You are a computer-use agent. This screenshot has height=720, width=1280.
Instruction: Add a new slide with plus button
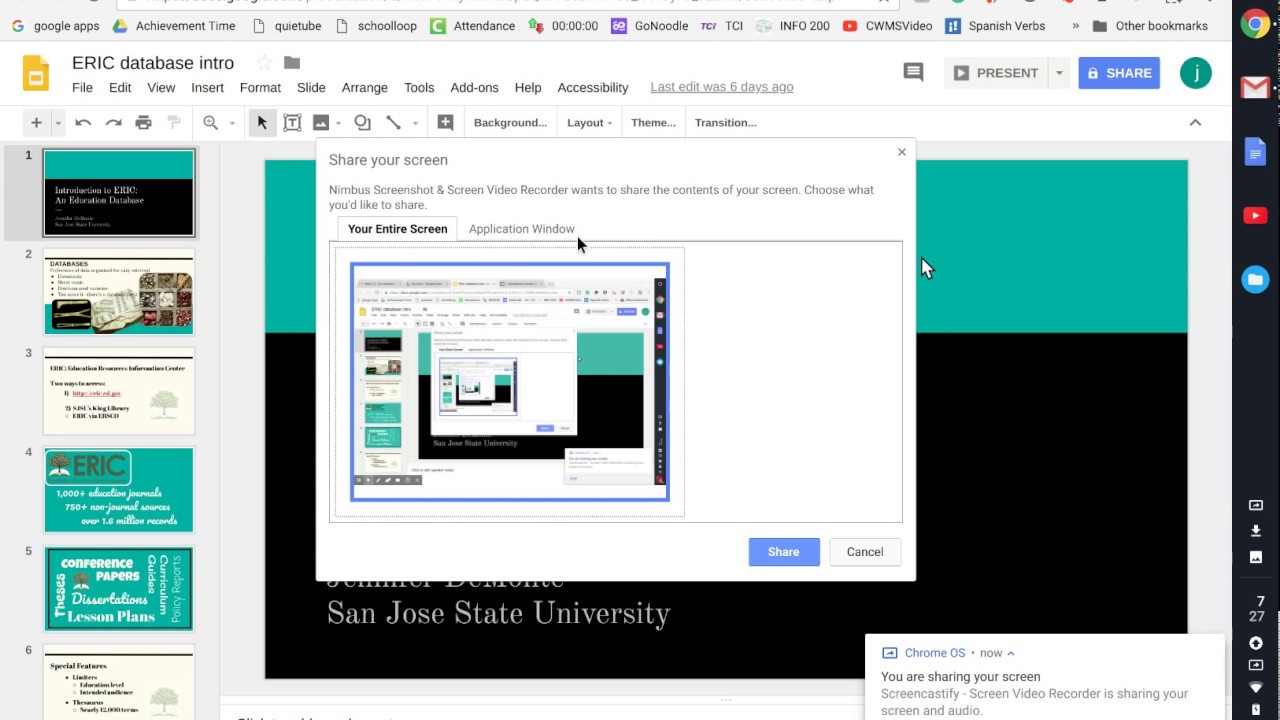(x=36, y=123)
